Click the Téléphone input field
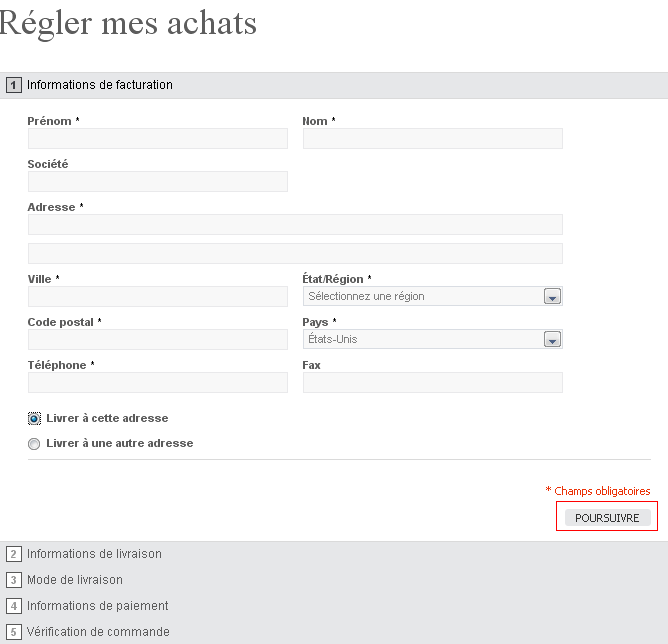668x644 pixels. [158, 382]
